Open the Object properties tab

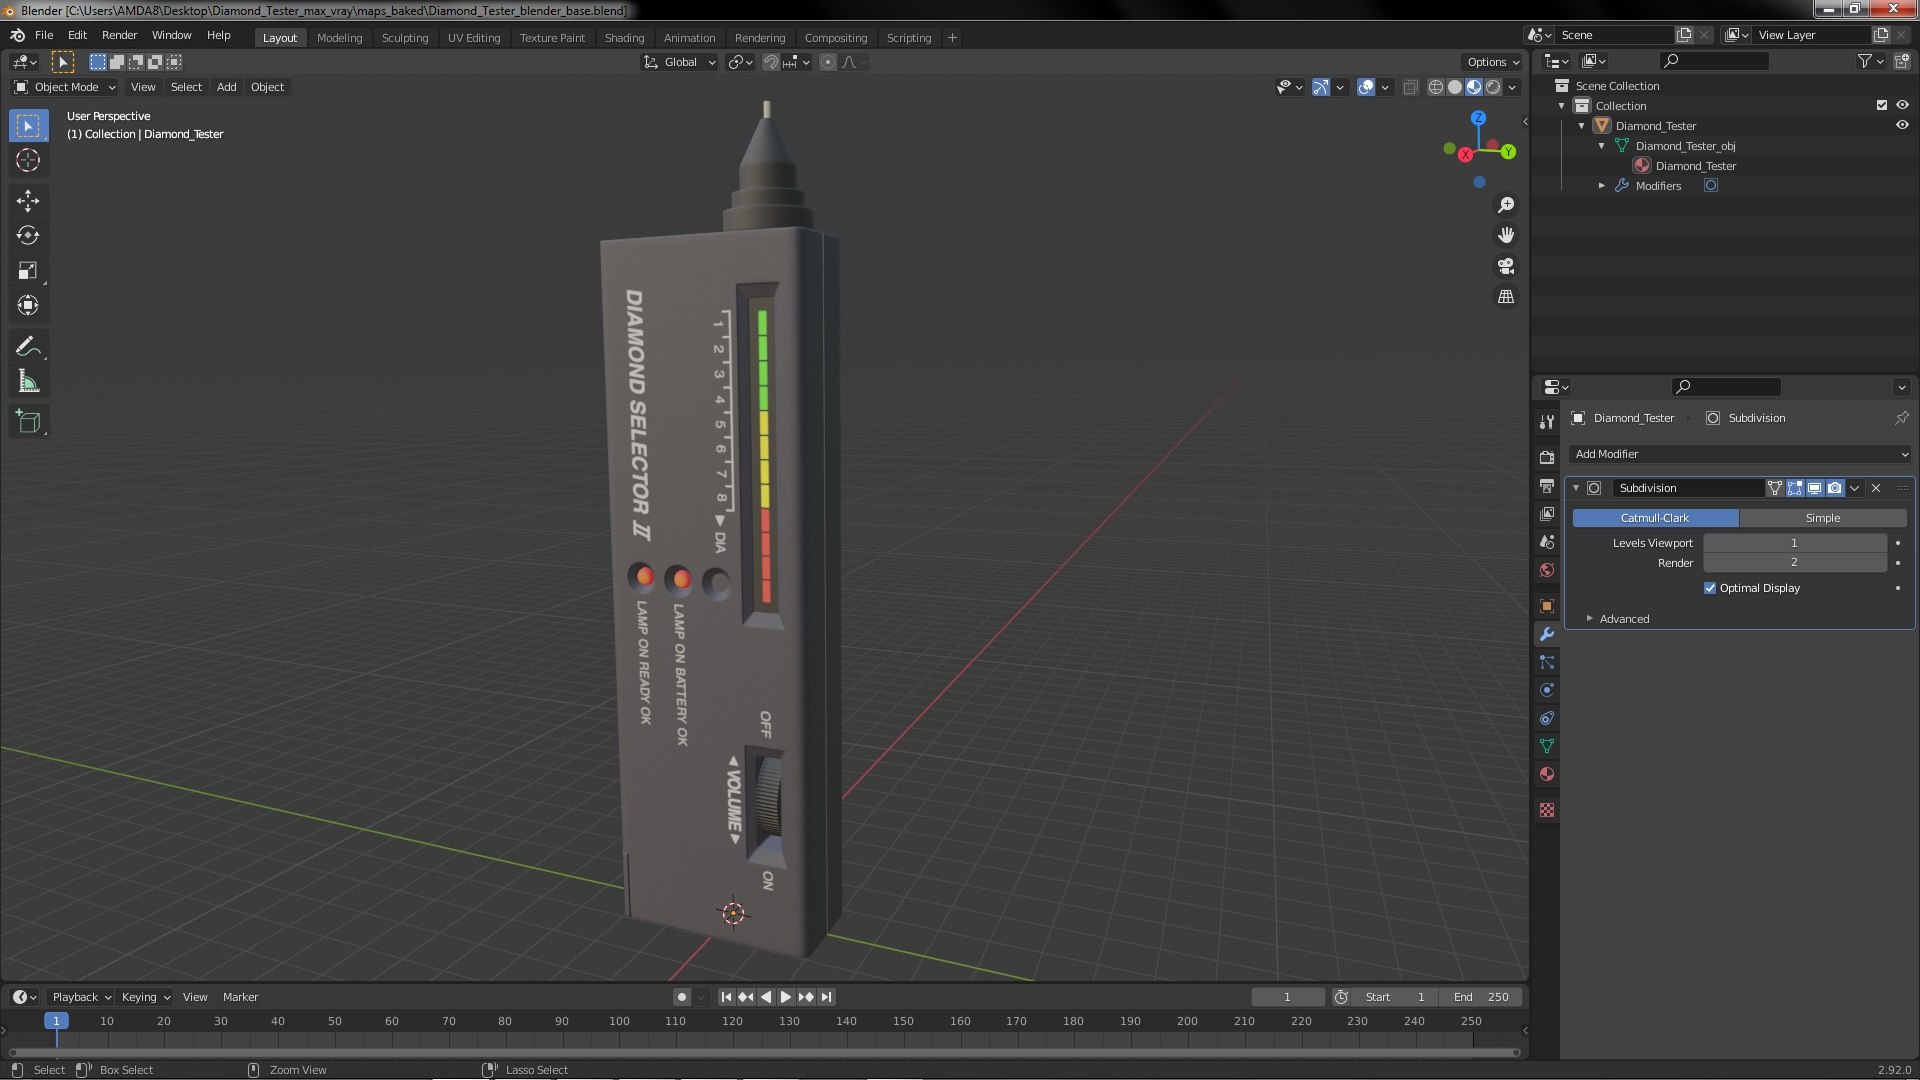[x=1547, y=606]
